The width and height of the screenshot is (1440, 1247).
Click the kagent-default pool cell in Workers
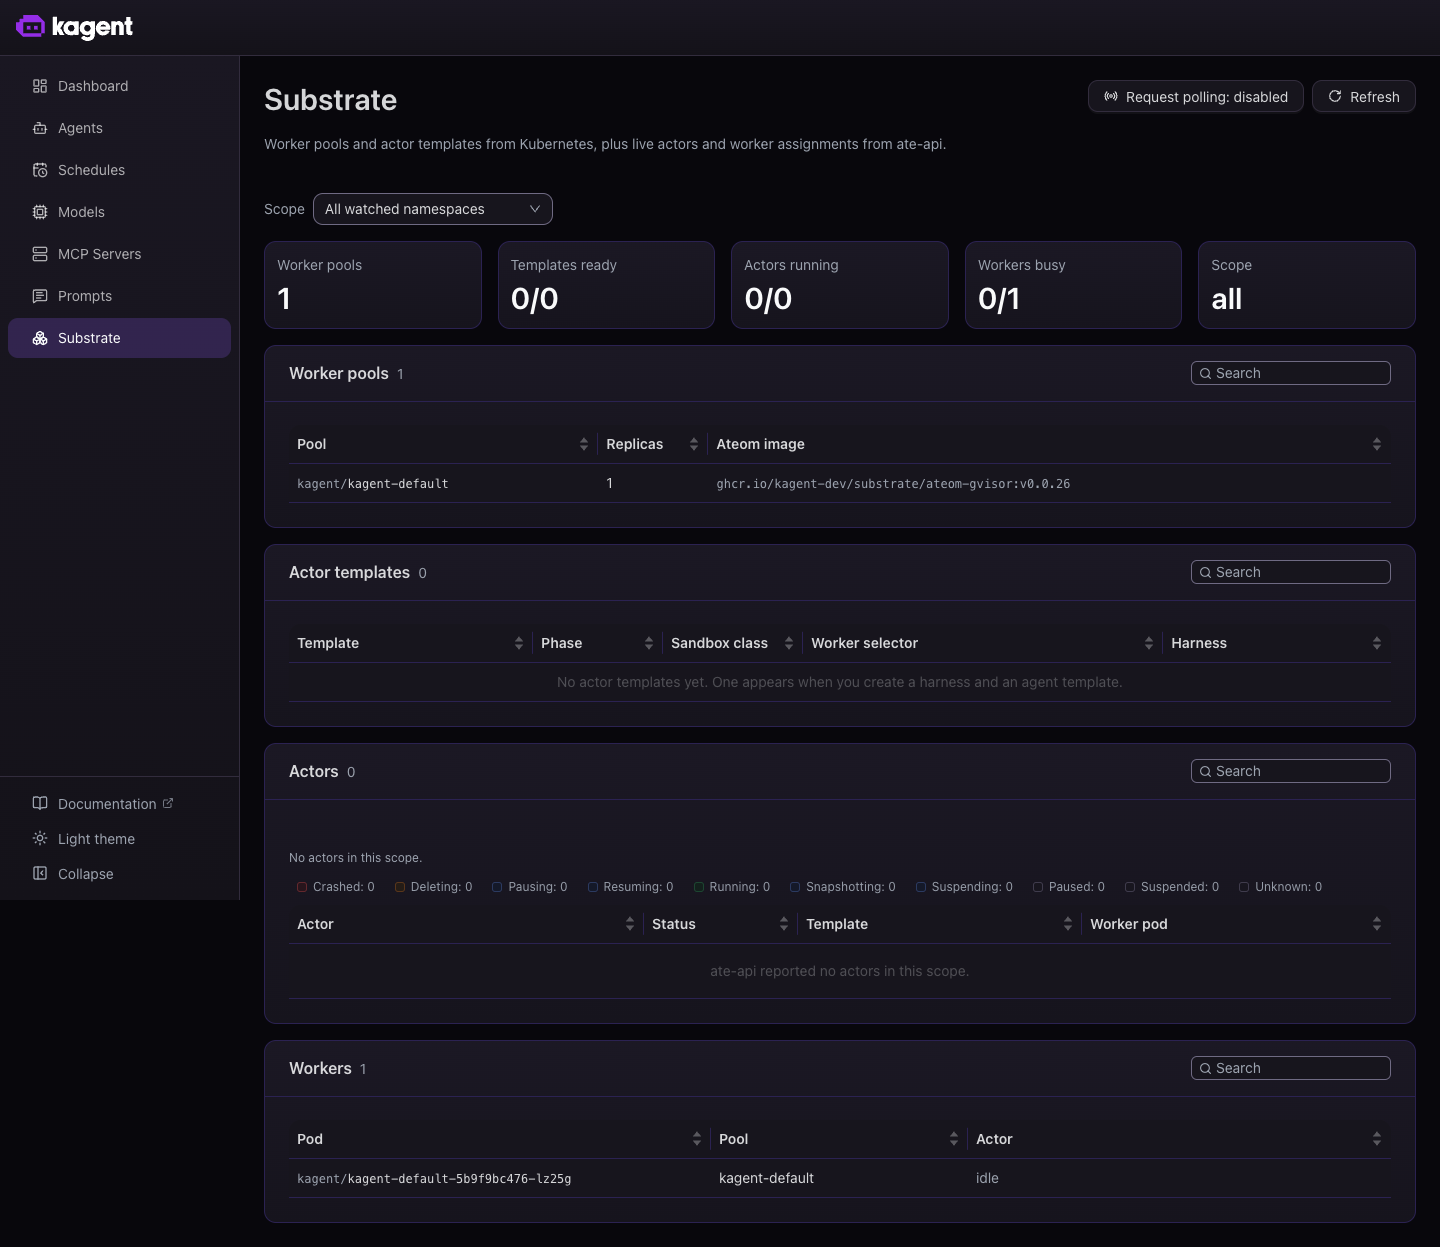pos(766,1178)
